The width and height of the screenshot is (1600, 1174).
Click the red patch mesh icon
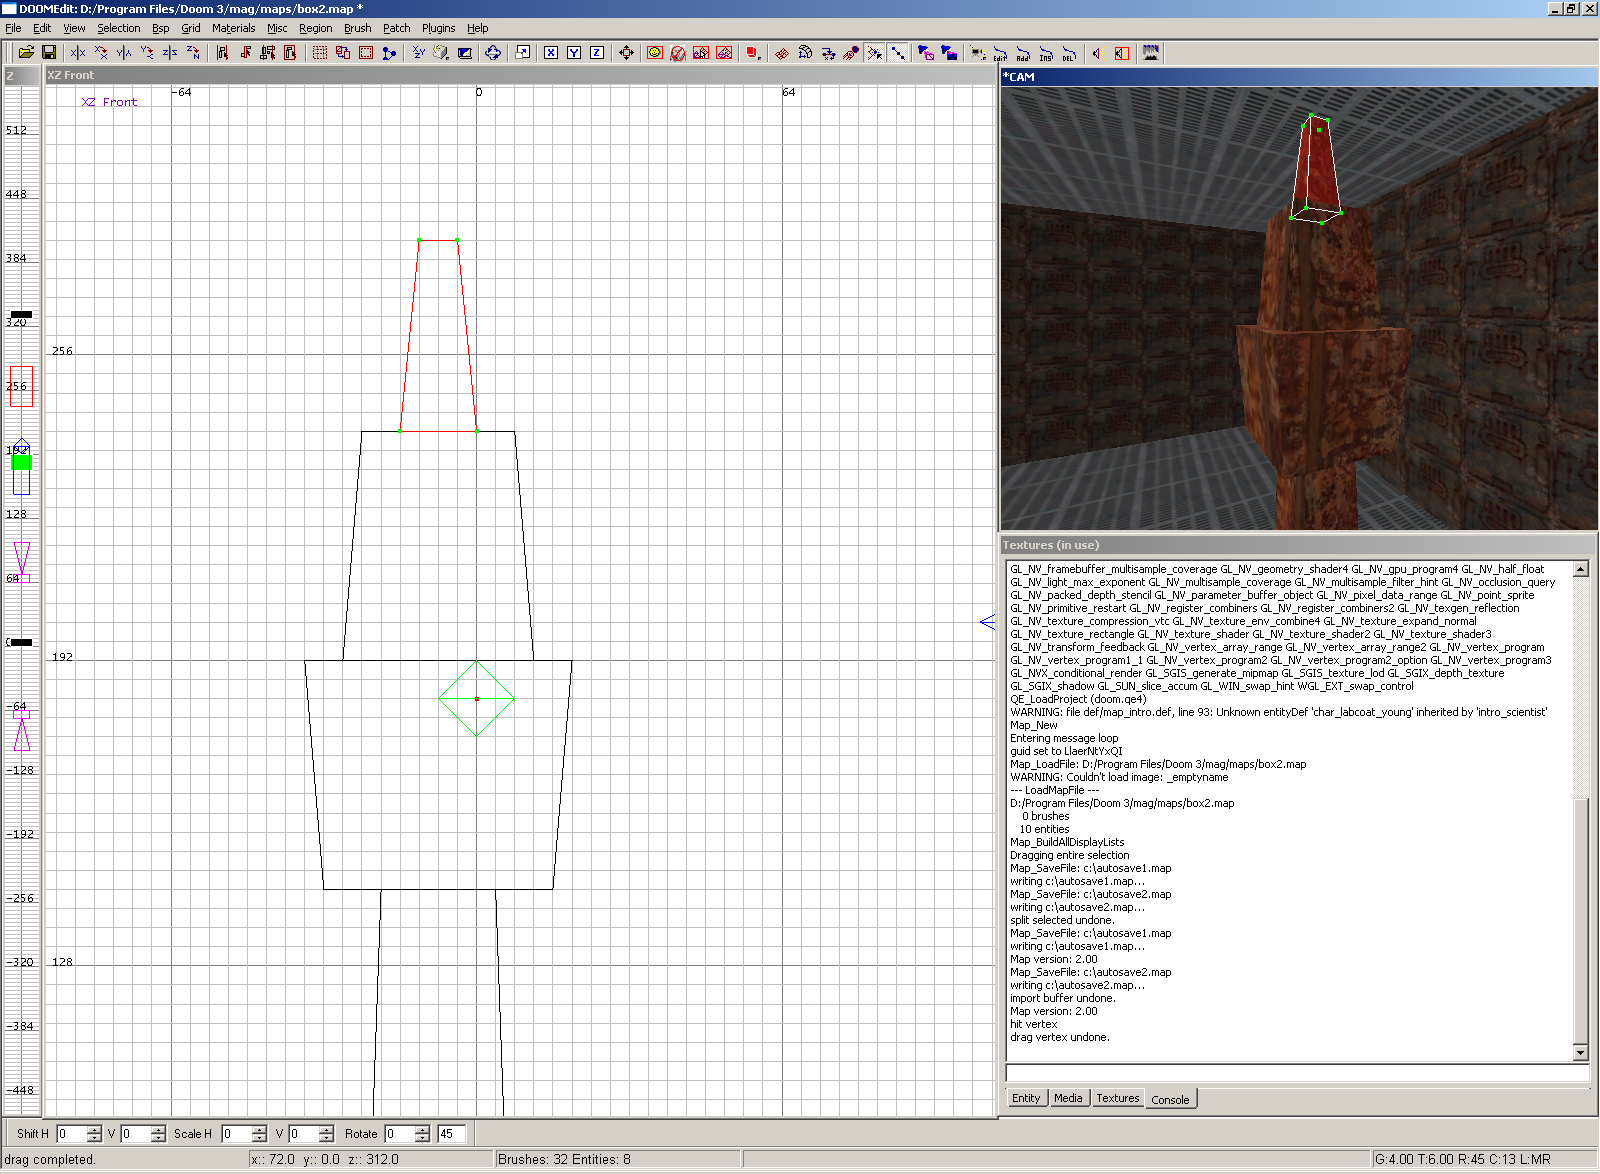[782, 53]
